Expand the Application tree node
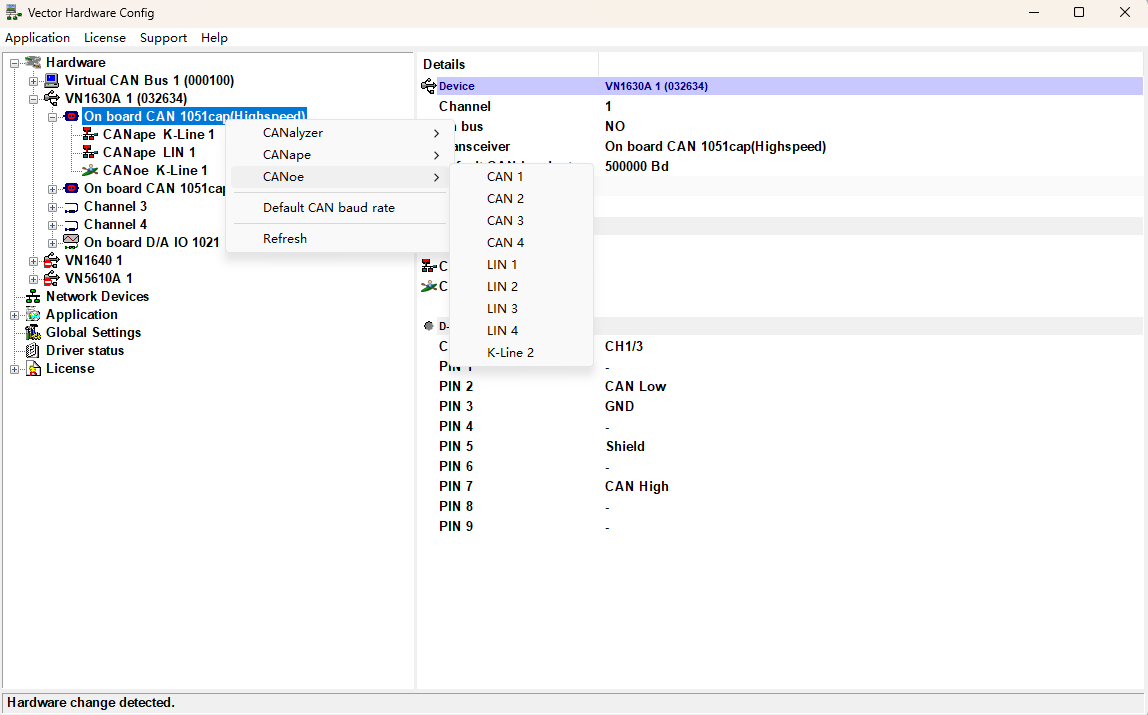Screen dimensions: 1148x715 click(14, 315)
